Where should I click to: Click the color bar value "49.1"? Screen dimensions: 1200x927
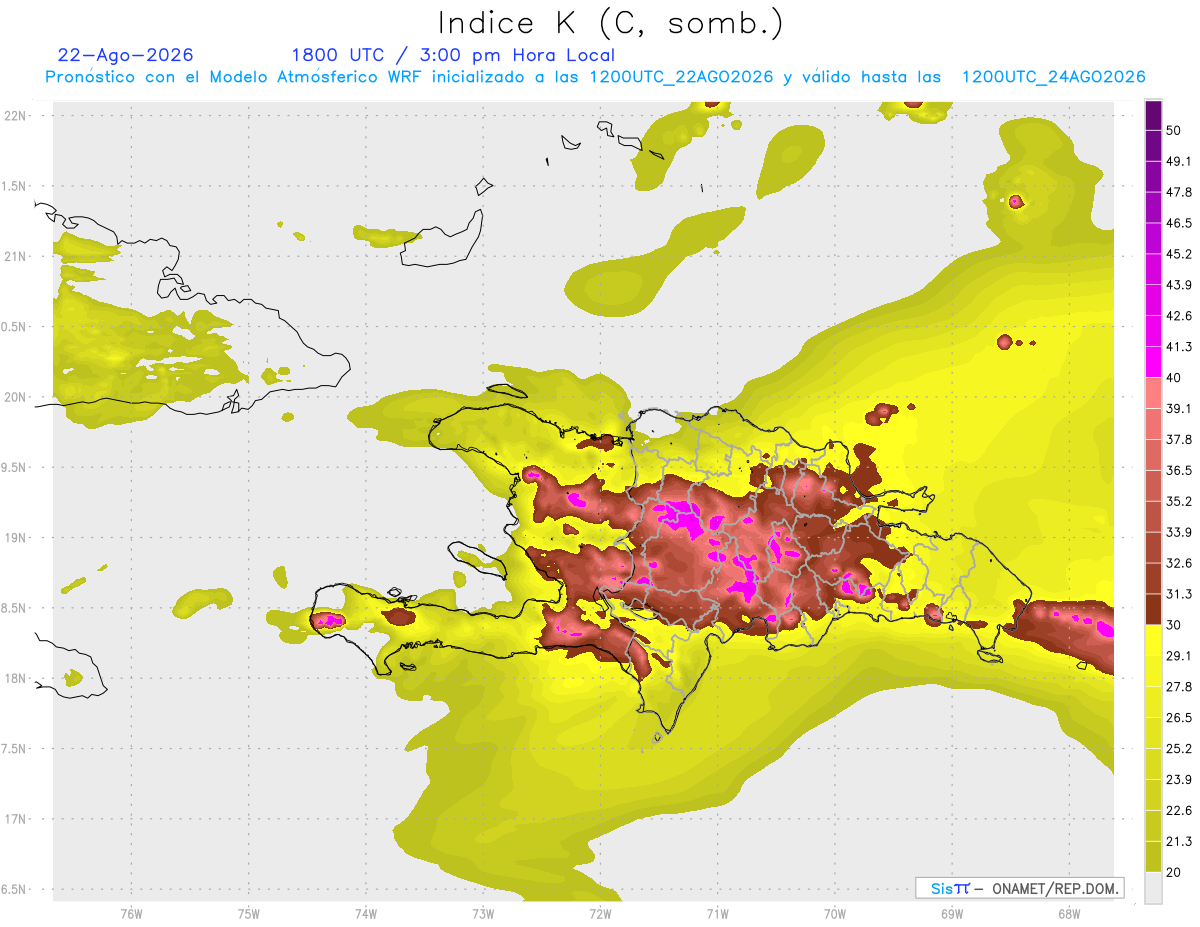[1178, 161]
